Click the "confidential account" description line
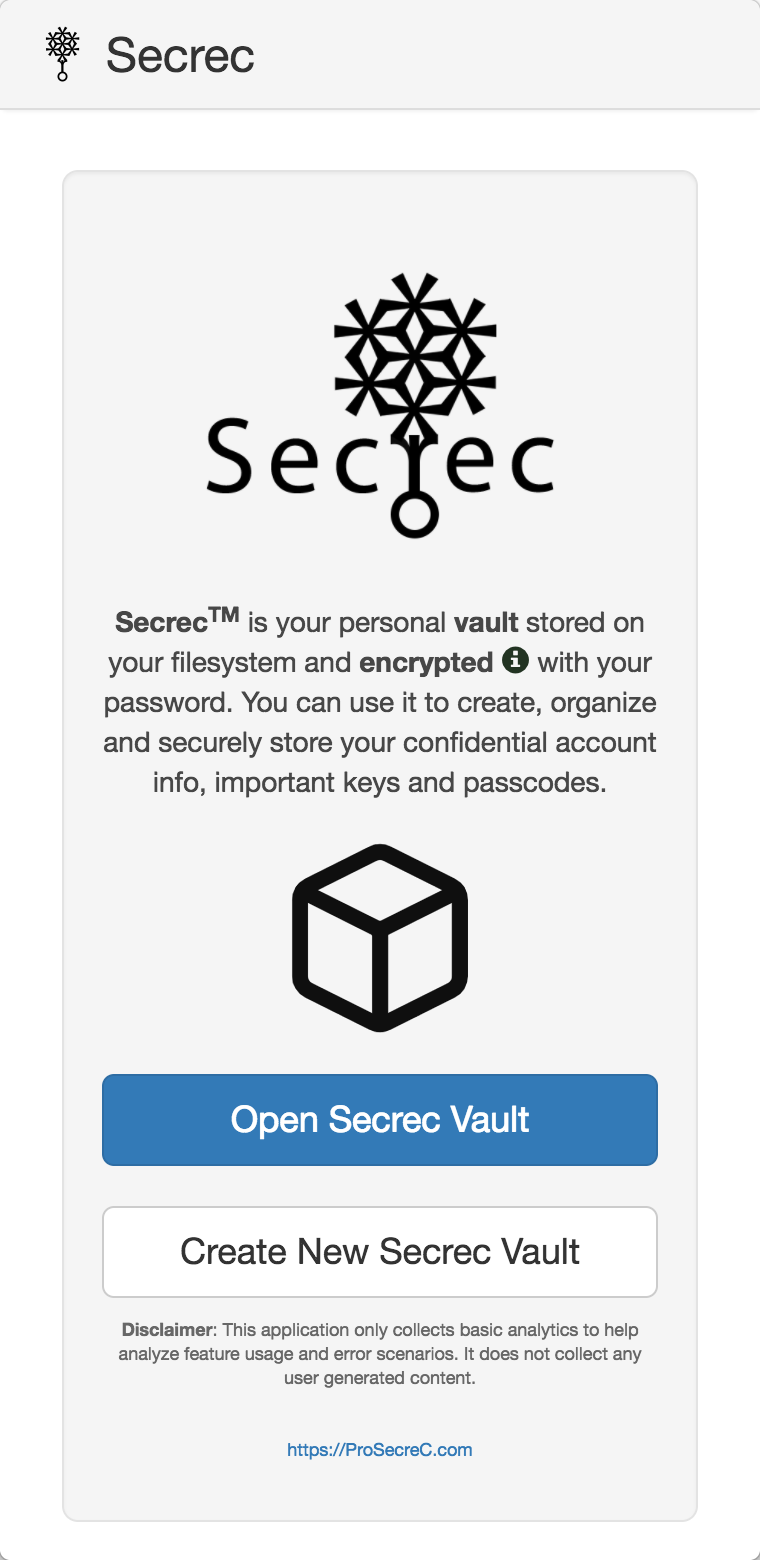Viewport: 760px width, 1560px height. (380, 742)
